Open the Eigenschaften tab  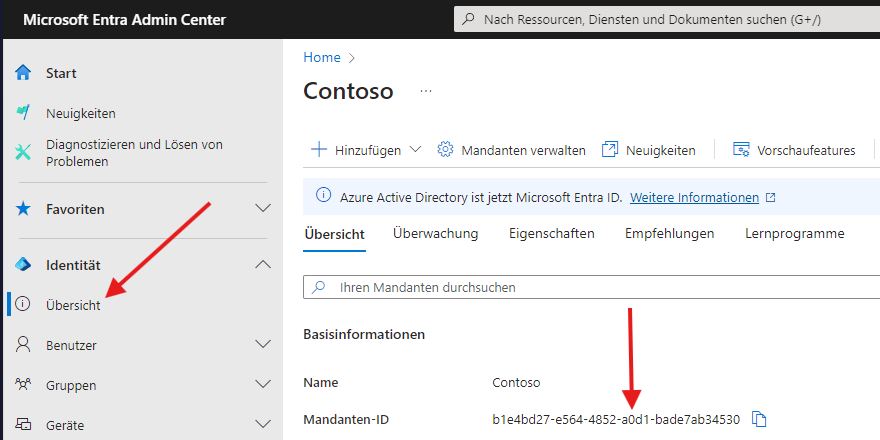pos(552,233)
